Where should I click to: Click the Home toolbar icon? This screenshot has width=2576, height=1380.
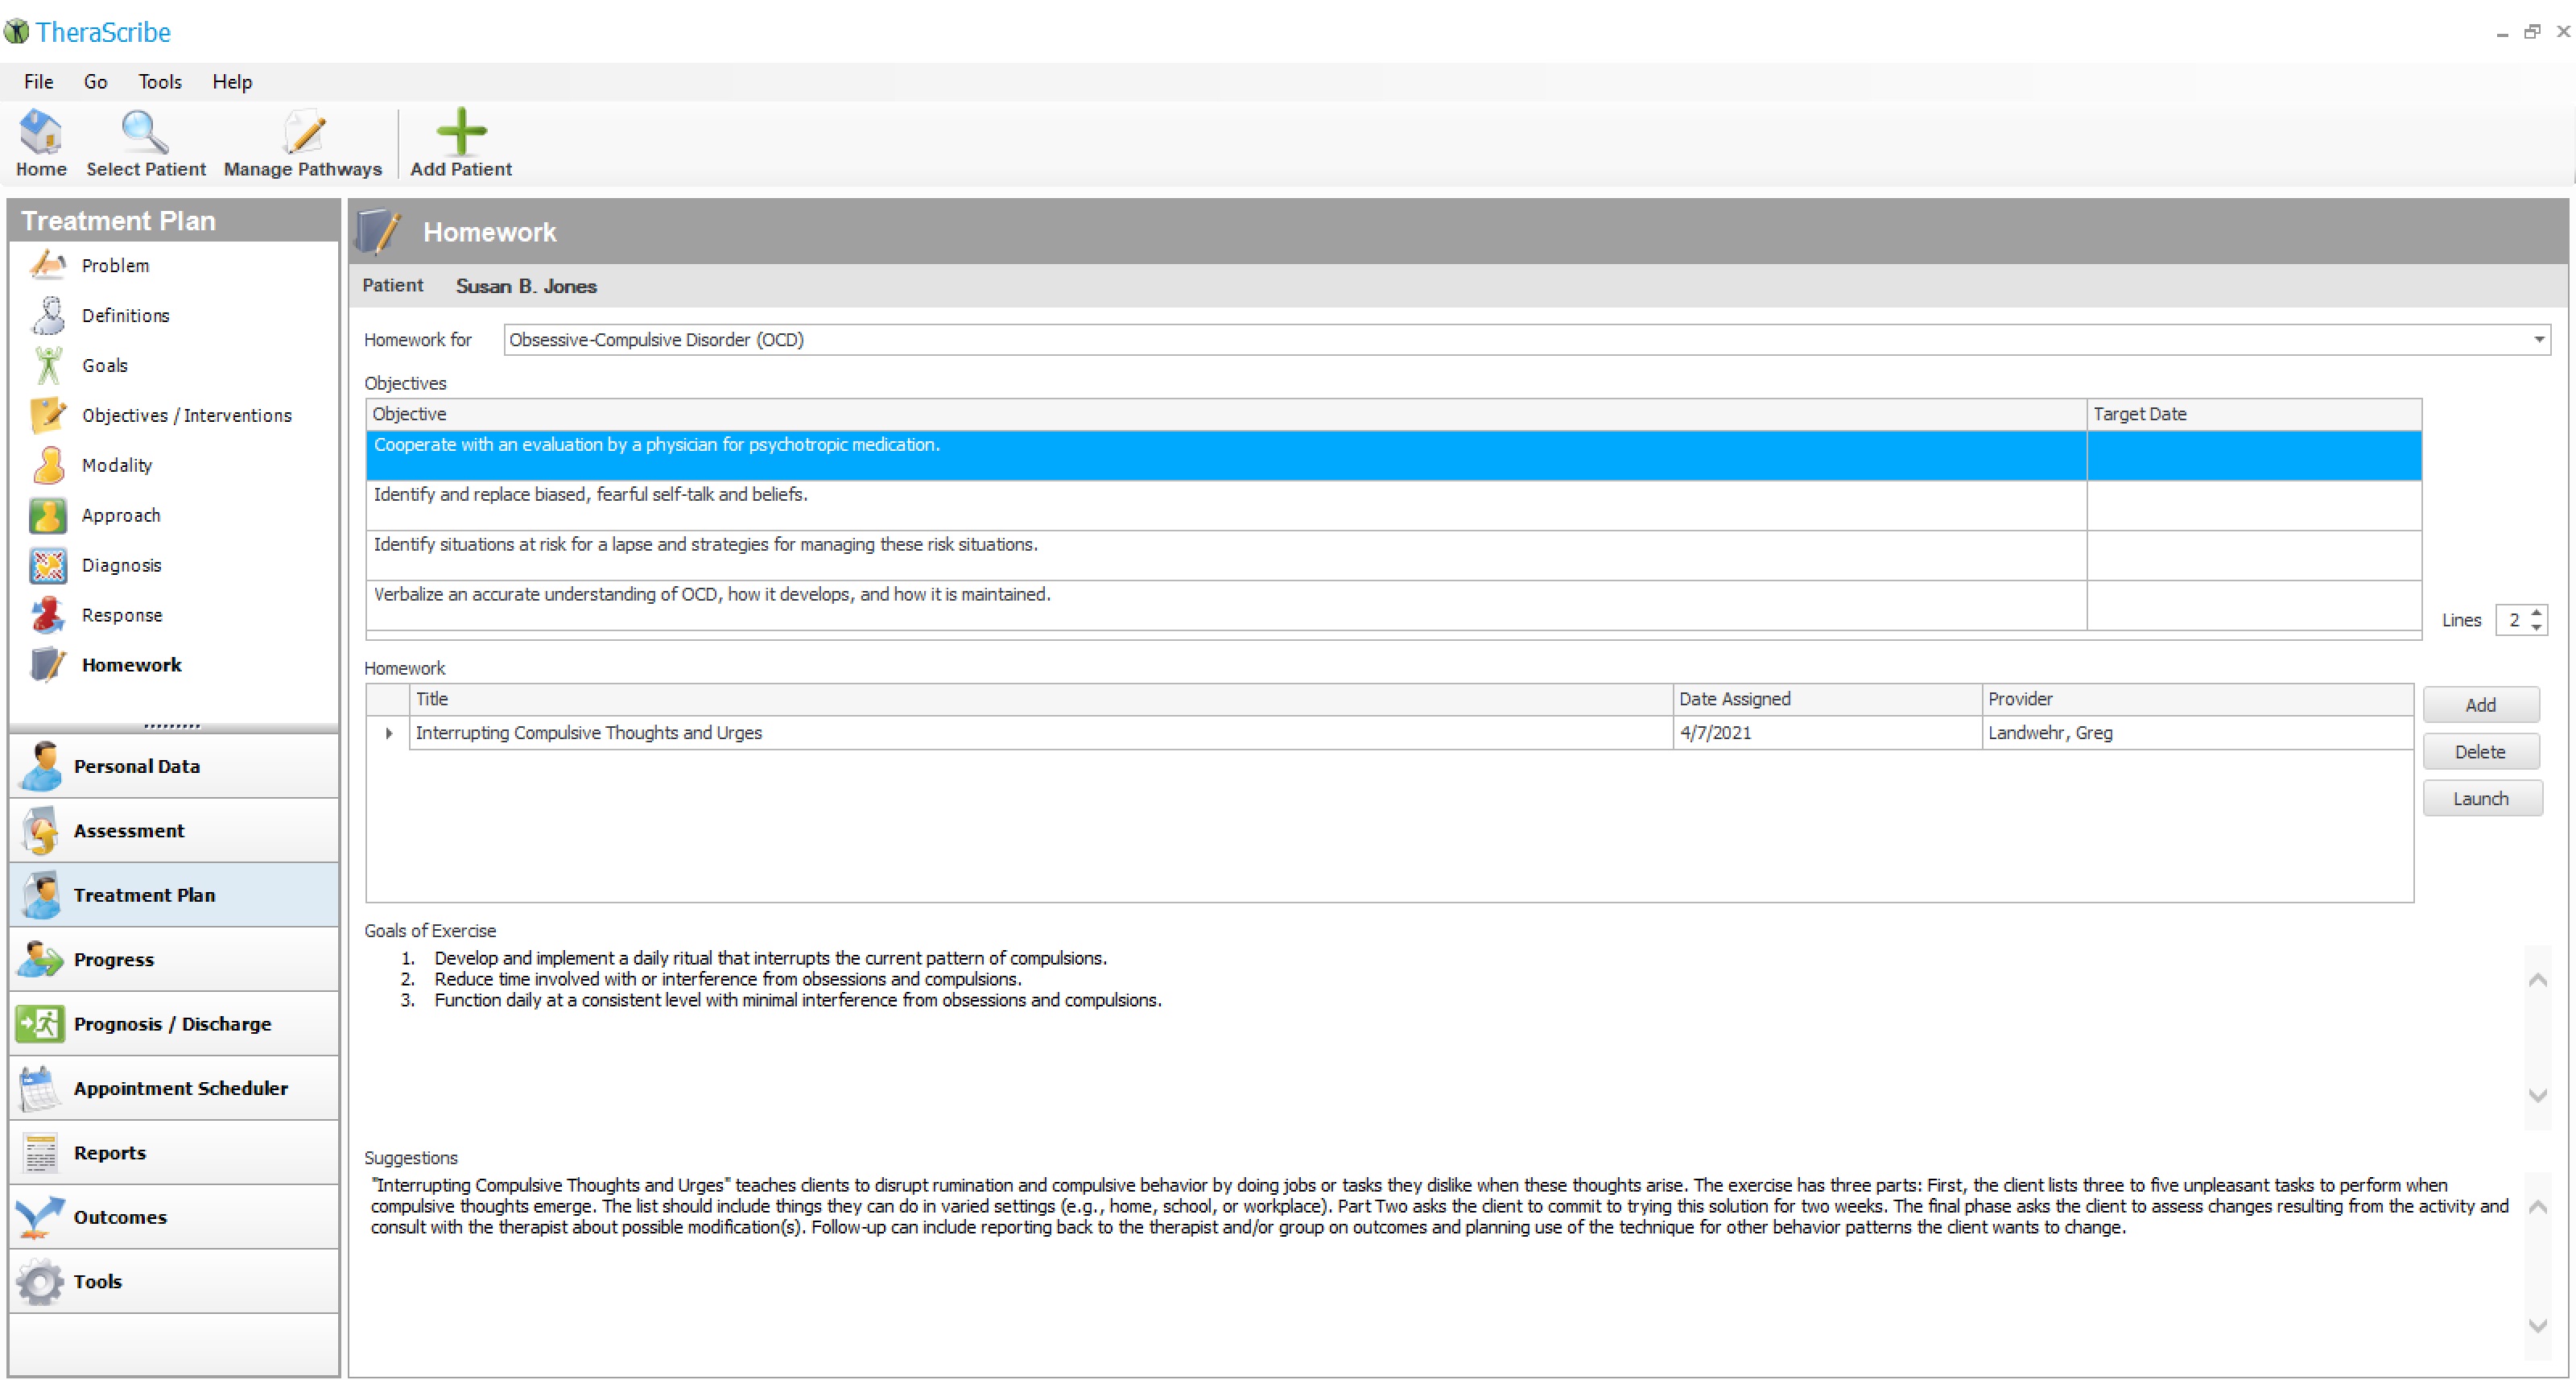tap(41, 133)
